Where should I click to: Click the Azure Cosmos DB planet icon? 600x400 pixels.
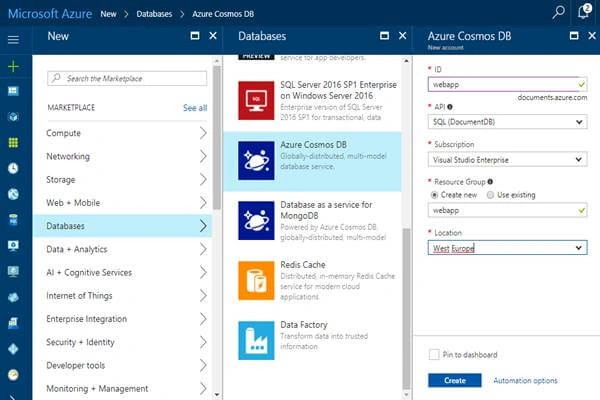point(256,160)
